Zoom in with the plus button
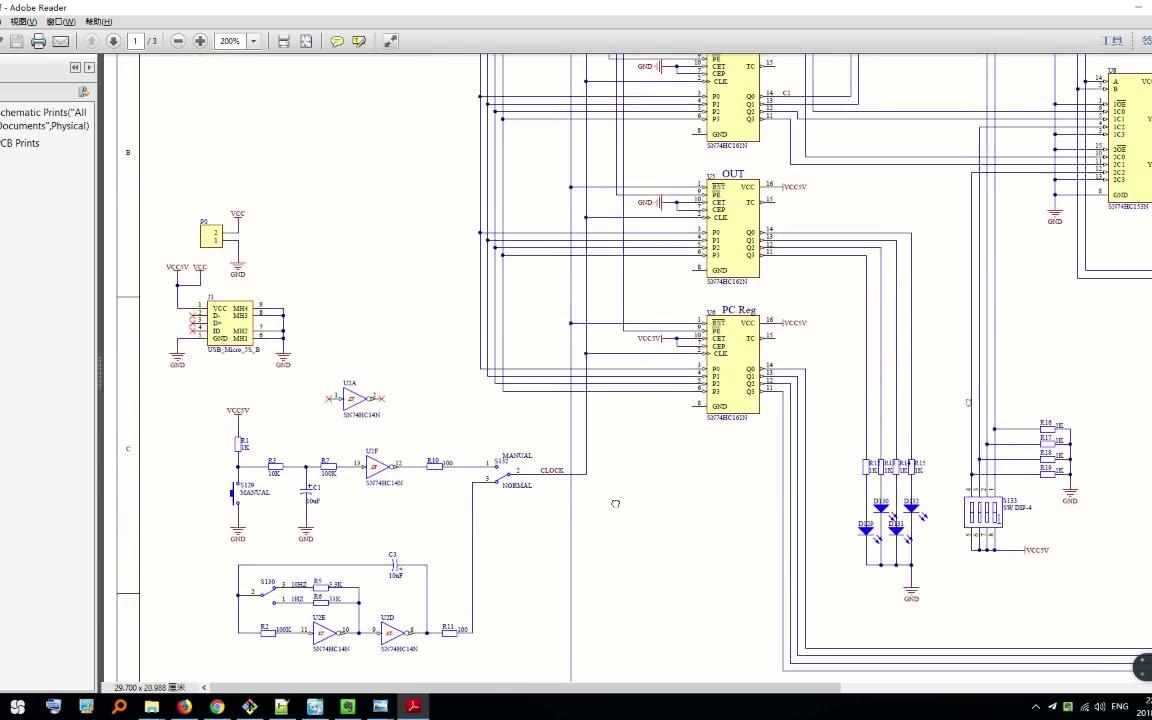This screenshot has height=720, width=1152. click(200, 41)
